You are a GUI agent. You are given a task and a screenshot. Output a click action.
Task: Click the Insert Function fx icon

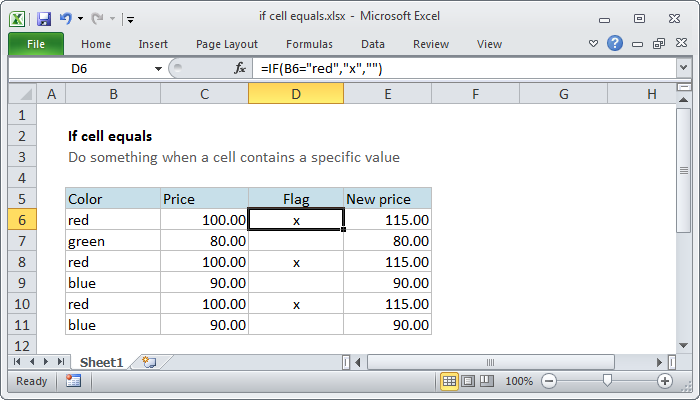pos(240,68)
